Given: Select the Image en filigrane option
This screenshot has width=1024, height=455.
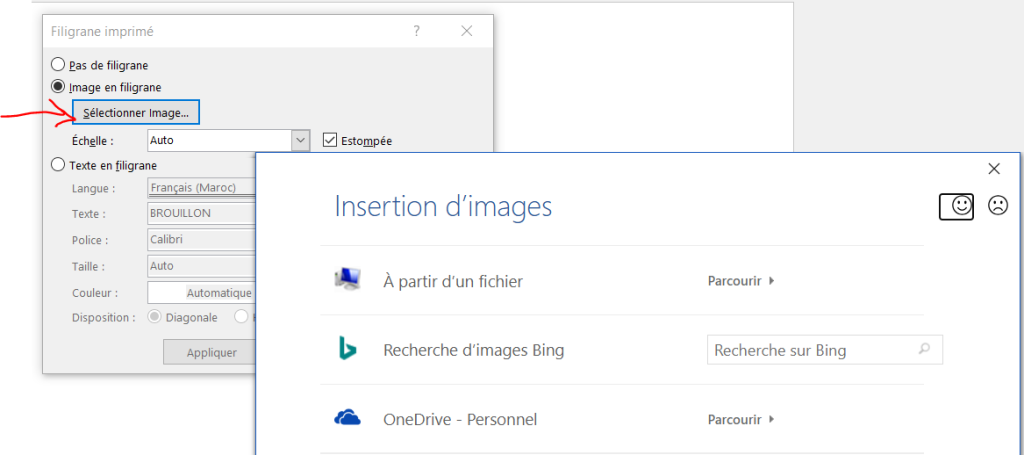Looking at the screenshot, I should (x=58, y=86).
